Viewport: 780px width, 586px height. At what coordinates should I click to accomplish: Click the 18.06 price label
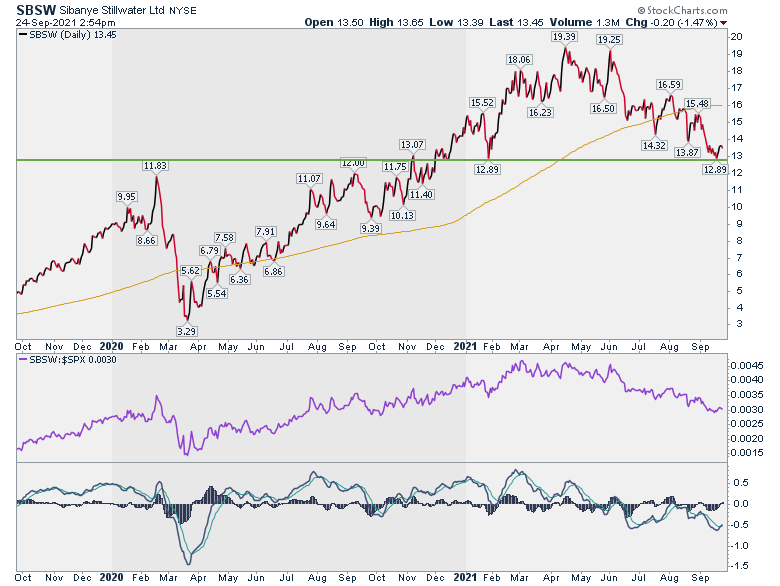(519, 60)
